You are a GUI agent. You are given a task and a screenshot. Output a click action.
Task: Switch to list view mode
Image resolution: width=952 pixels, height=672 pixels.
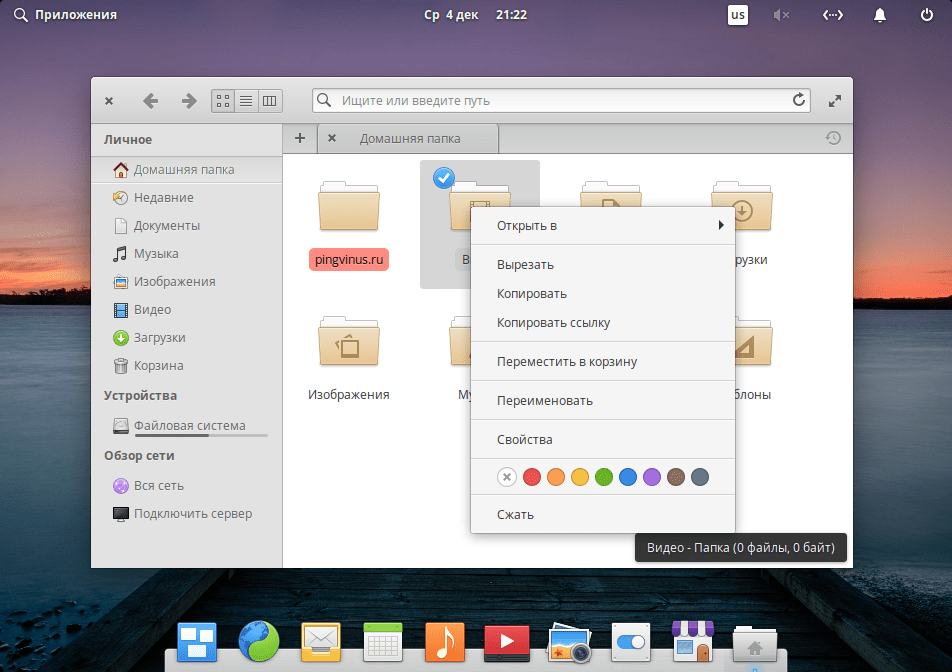(246, 101)
